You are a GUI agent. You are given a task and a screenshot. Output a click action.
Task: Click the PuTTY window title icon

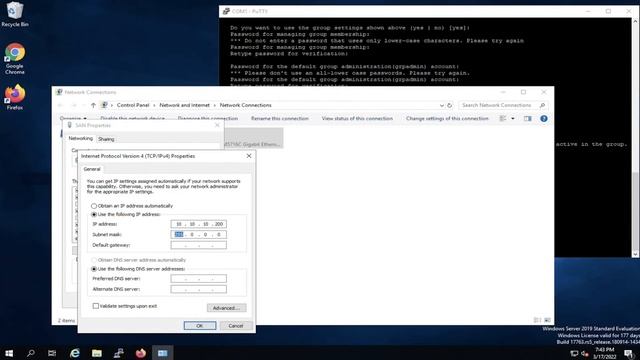[x=226, y=11]
